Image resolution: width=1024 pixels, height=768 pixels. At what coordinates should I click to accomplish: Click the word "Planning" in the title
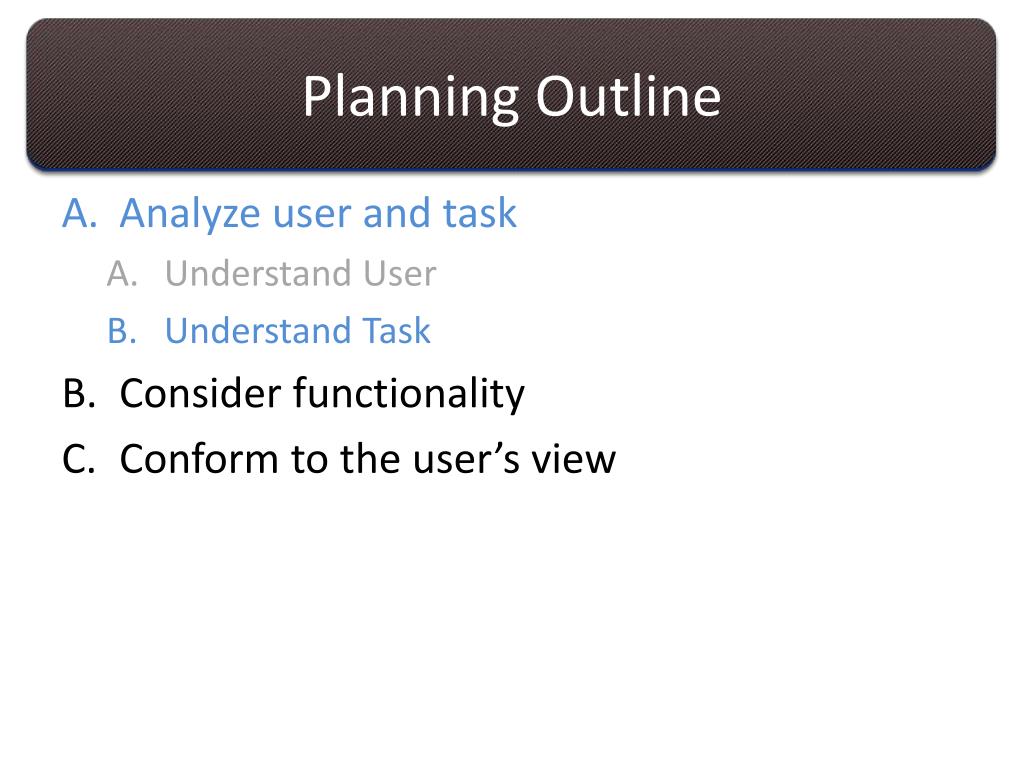click(411, 99)
